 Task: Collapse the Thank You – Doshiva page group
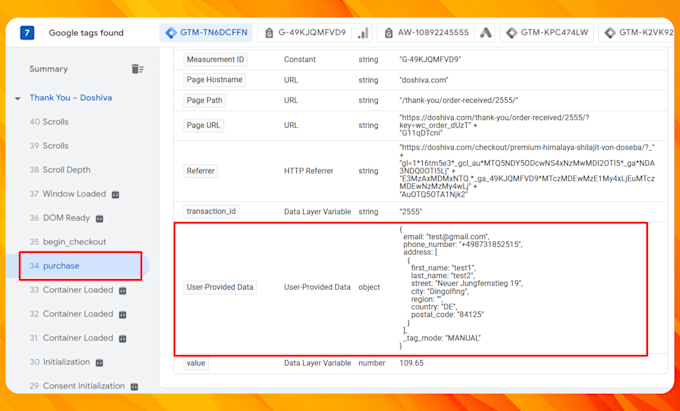coord(18,98)
